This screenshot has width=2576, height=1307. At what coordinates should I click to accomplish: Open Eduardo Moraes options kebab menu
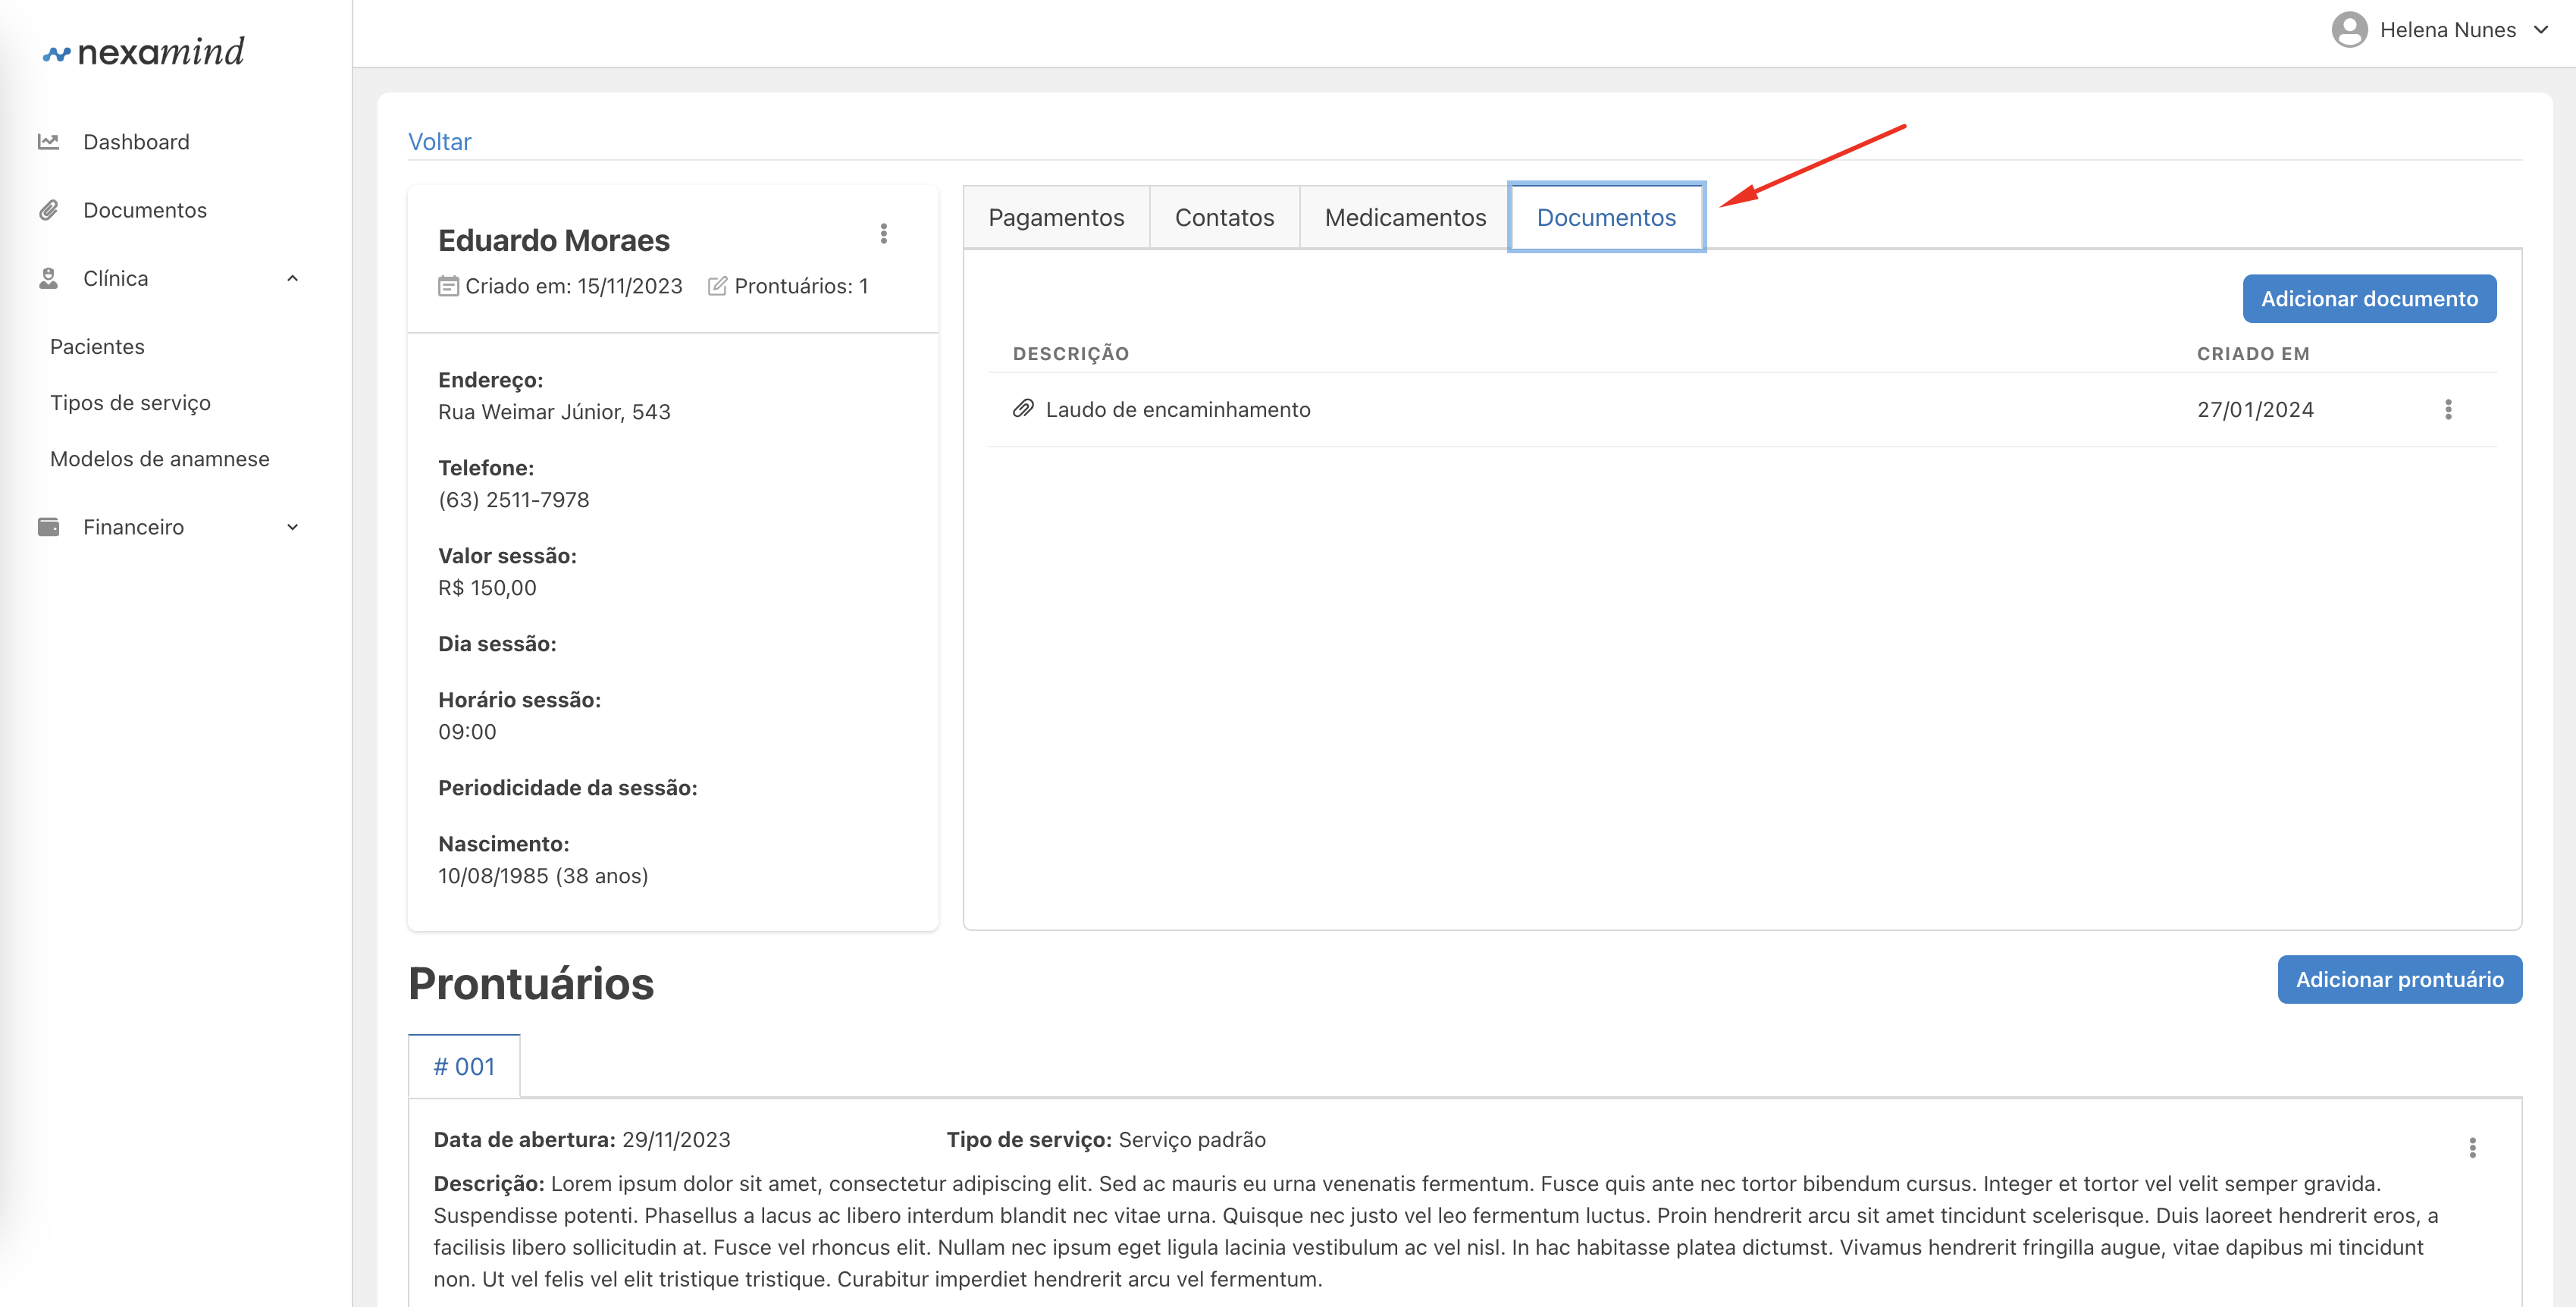883,234
